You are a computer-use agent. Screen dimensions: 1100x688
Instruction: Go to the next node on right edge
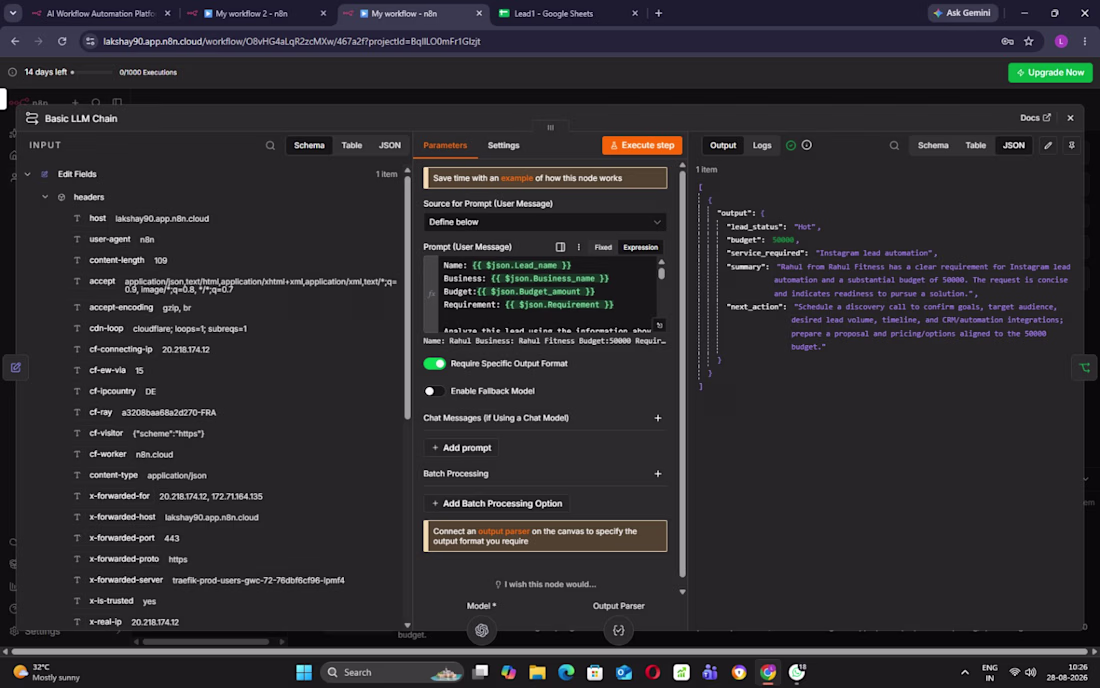(x=1085, y=367)
